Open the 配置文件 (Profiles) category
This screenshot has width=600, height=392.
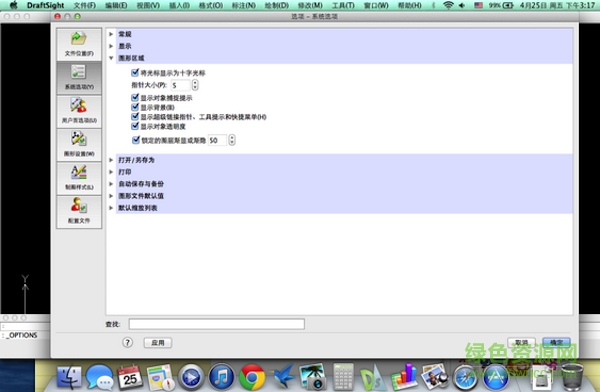(x=79, y=212)
